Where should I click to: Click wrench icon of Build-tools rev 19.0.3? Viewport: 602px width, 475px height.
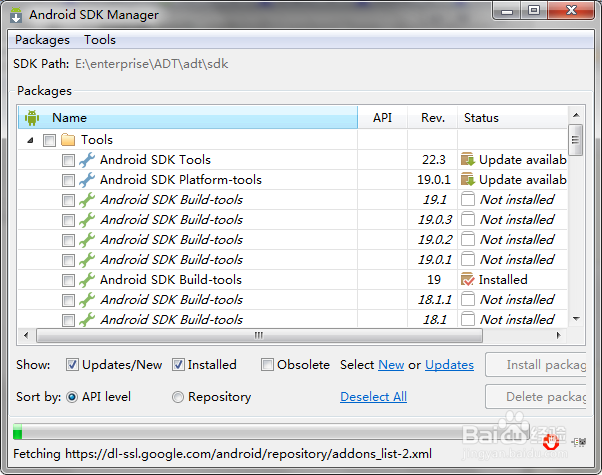[87, 220]
